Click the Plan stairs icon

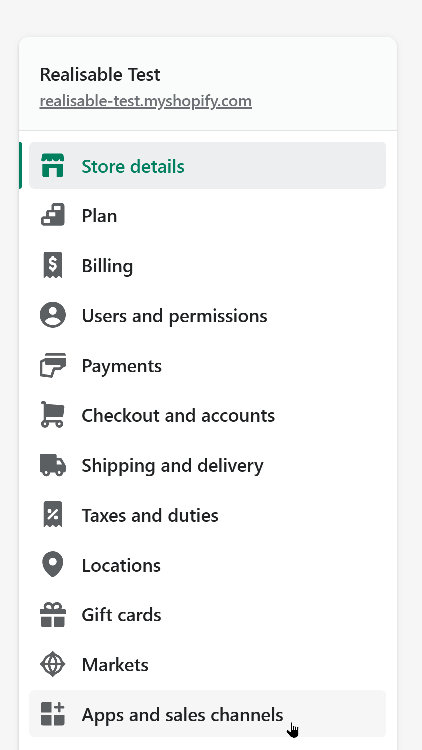pyautogui.click(x=53, y=216)
